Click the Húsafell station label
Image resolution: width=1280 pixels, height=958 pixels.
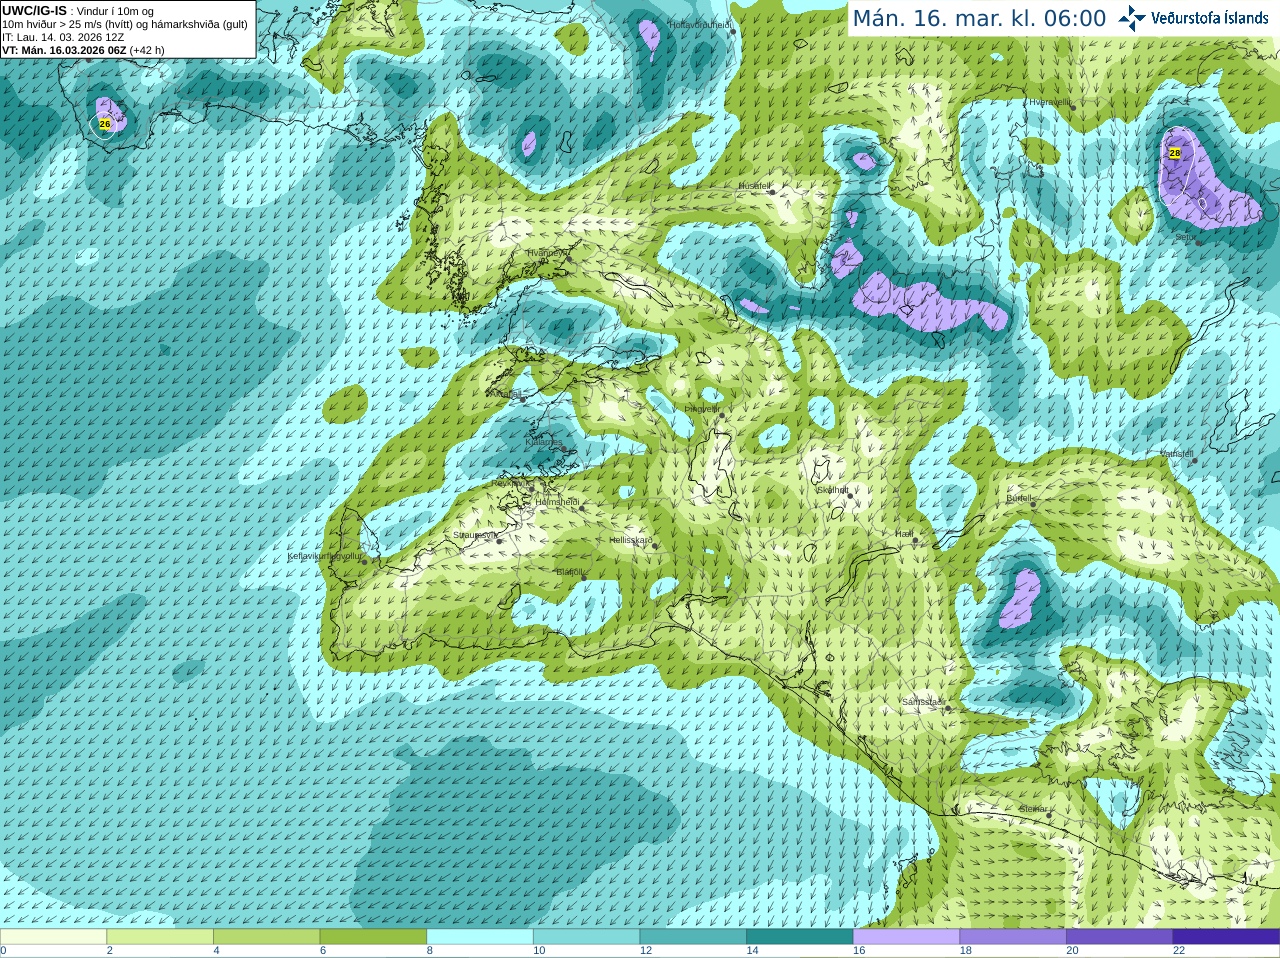point(754,186)
